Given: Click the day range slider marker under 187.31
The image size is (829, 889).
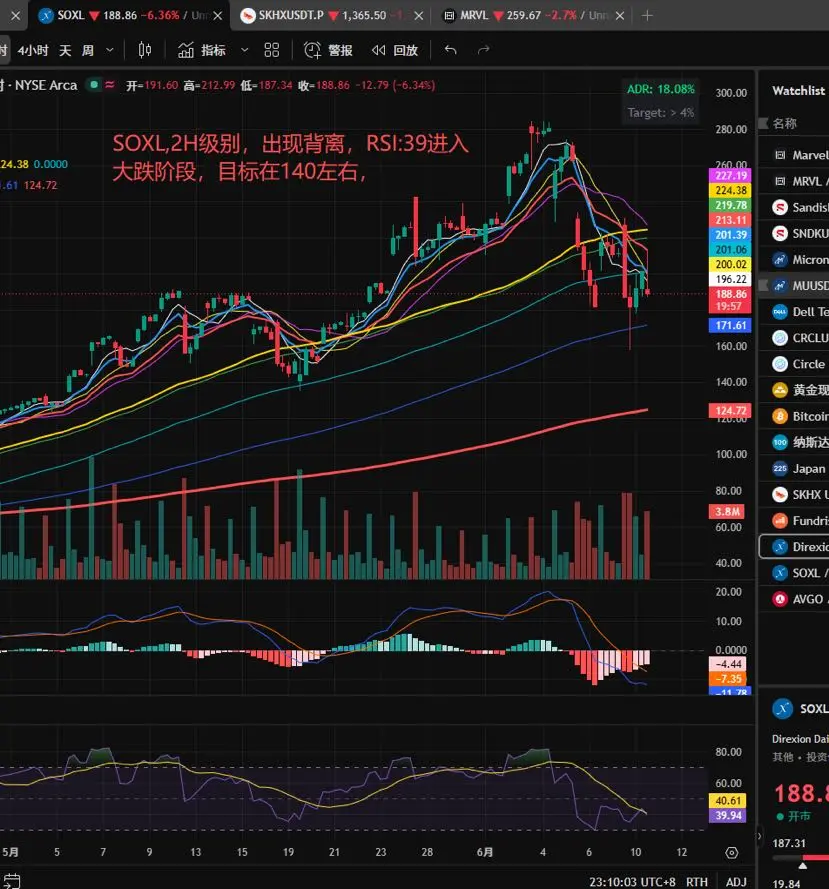Looking at the screenshot, I should [802, 865].
